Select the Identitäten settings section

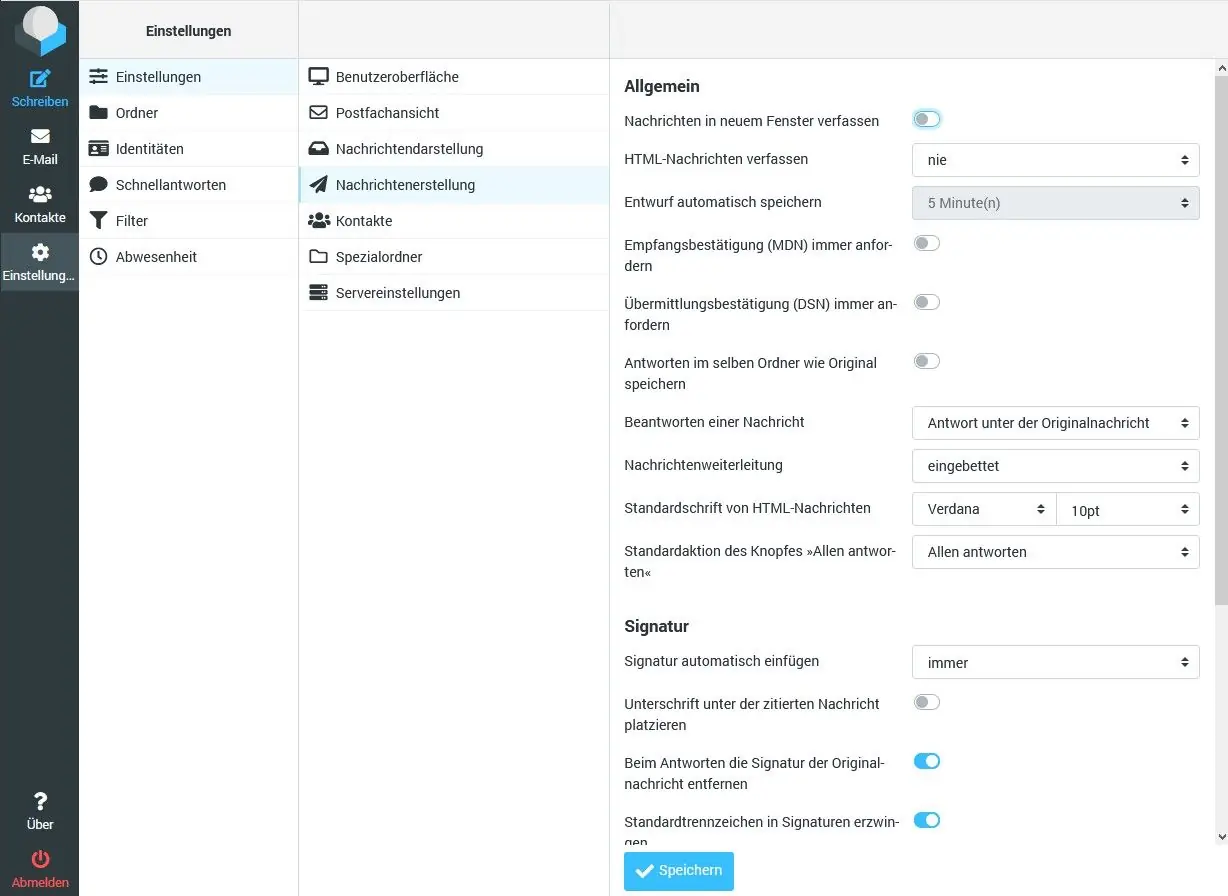click(x=150, y=148)
